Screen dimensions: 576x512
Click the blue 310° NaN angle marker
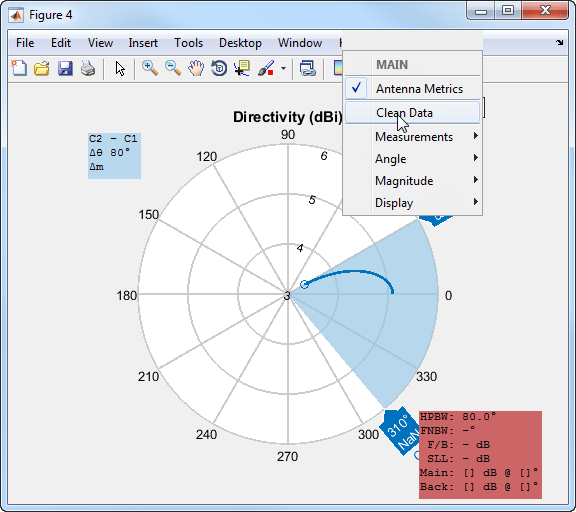coord(400,430)
